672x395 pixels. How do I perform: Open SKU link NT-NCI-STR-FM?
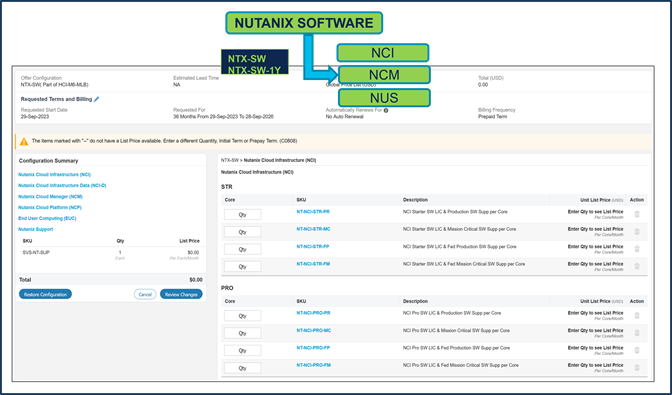coord(313,264)
